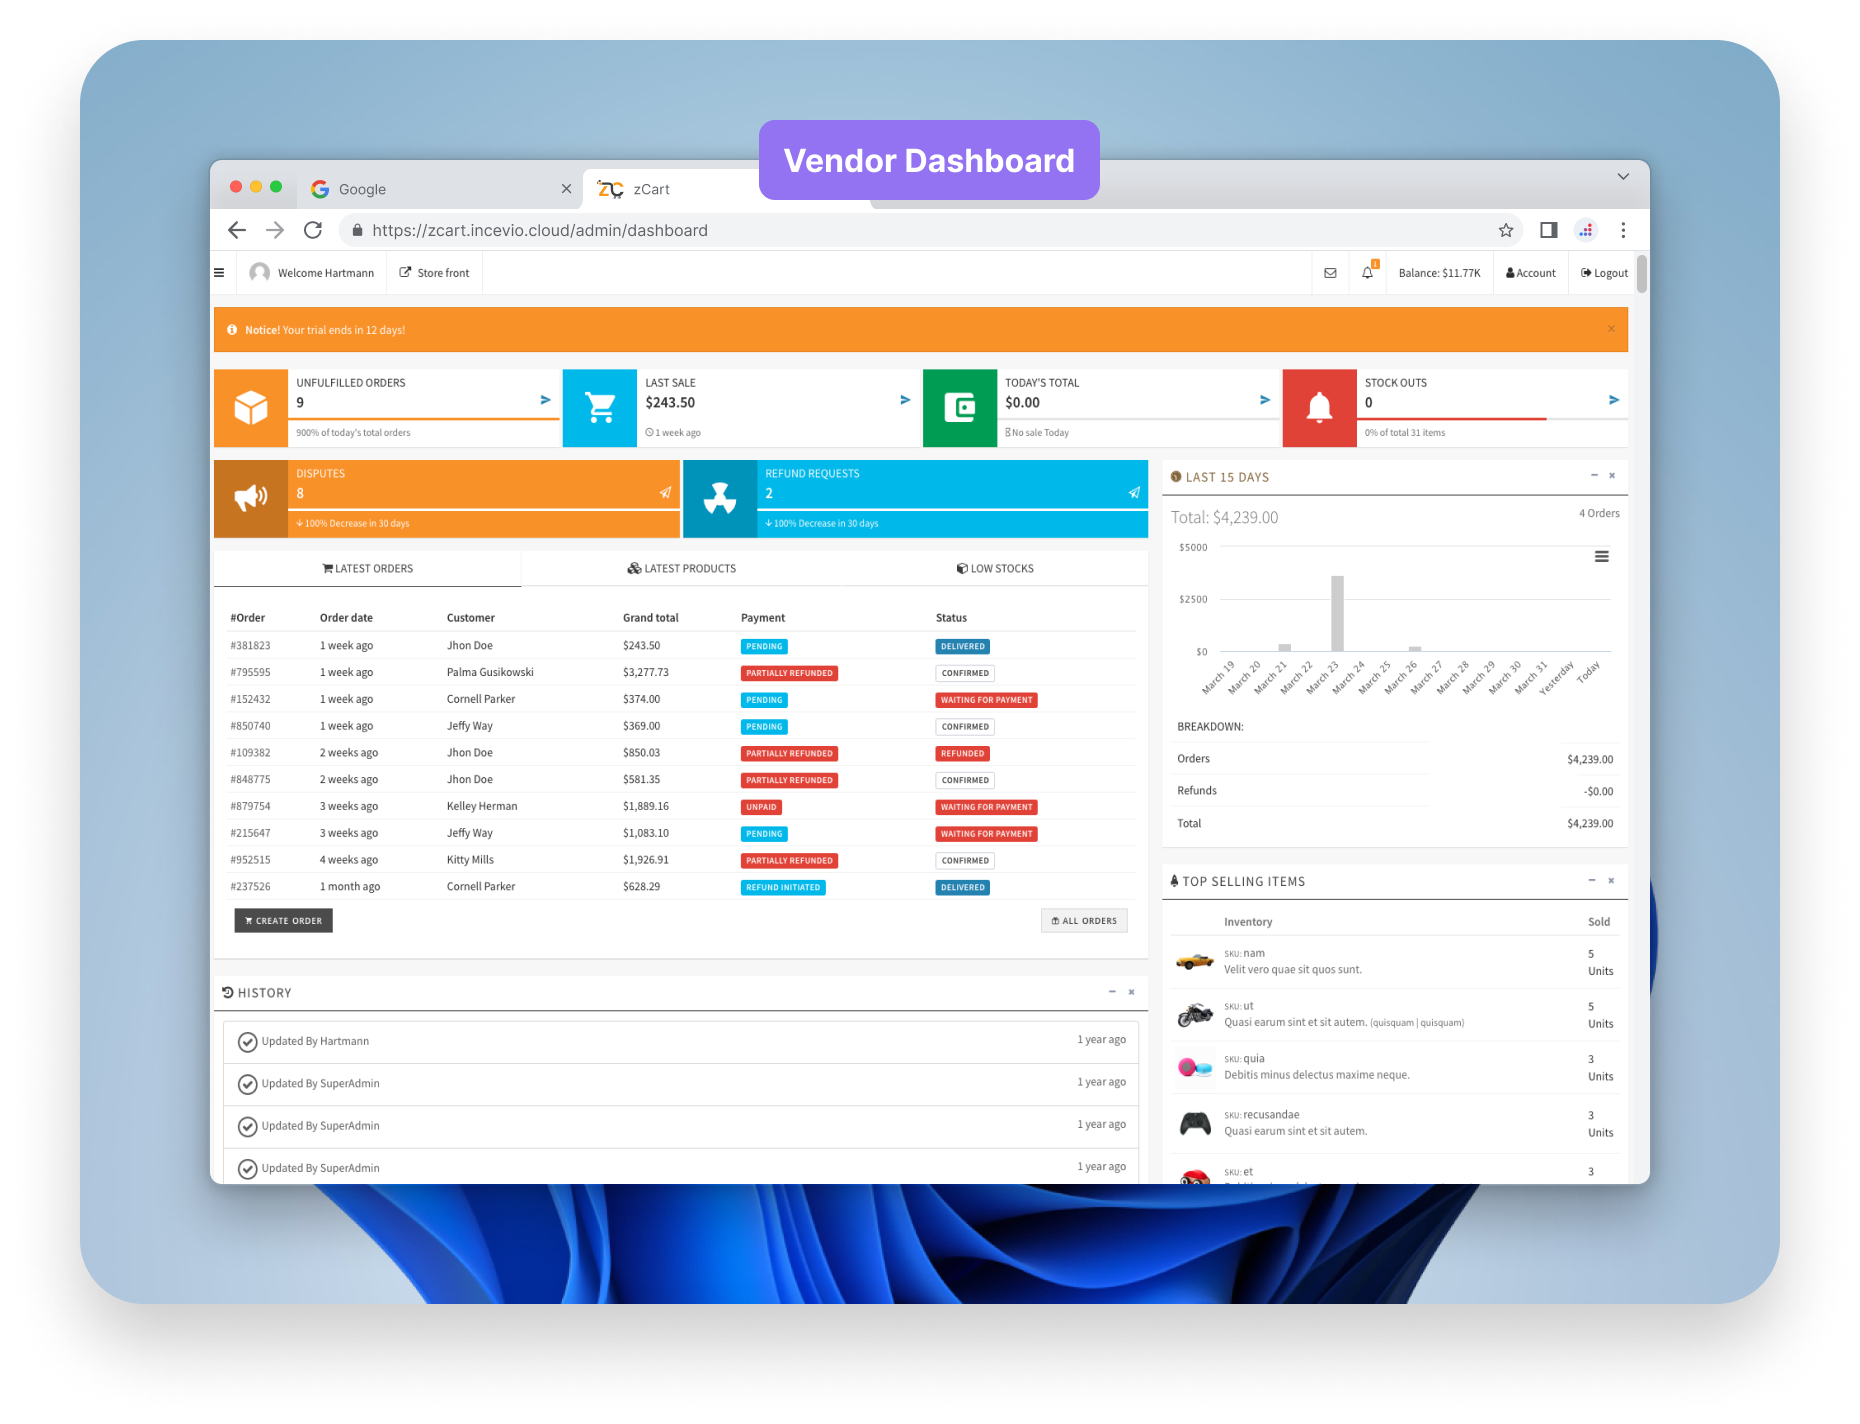Collapse the History panel
This screenshot has width=1860, height=1424.
click(x=1111, y=992)
